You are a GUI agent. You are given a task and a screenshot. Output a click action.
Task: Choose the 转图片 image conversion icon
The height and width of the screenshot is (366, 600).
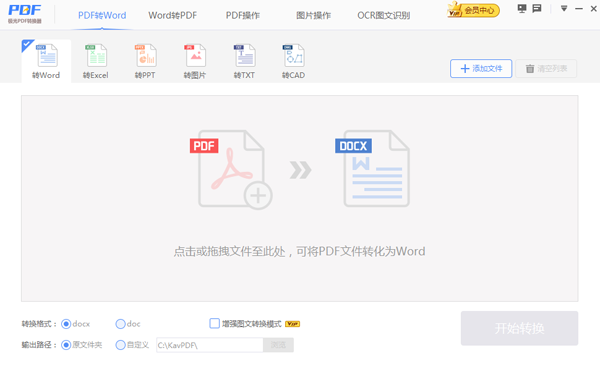[195, 61]
